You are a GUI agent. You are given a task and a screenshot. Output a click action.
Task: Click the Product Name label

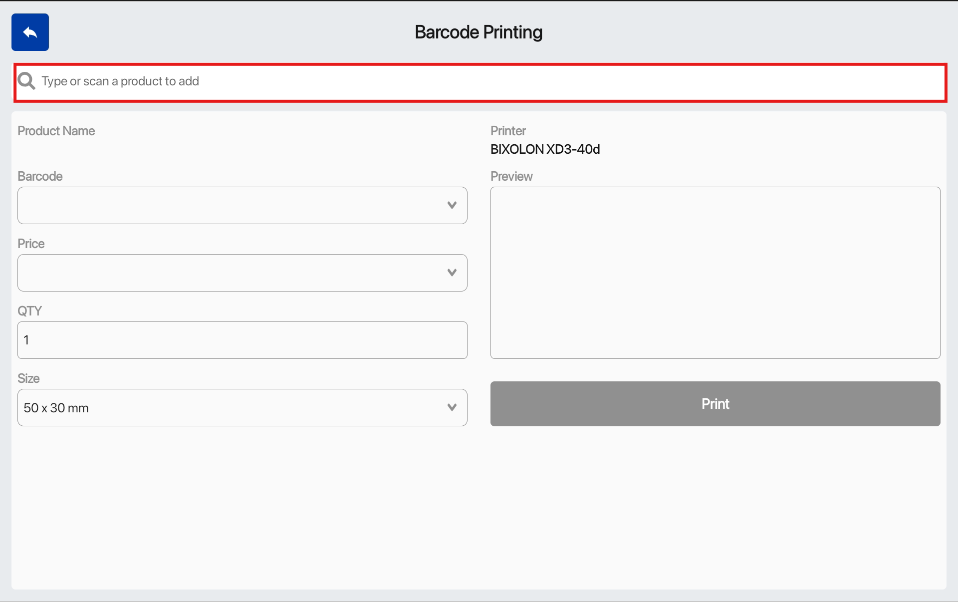pyautogui.click(x=56, y=131)
